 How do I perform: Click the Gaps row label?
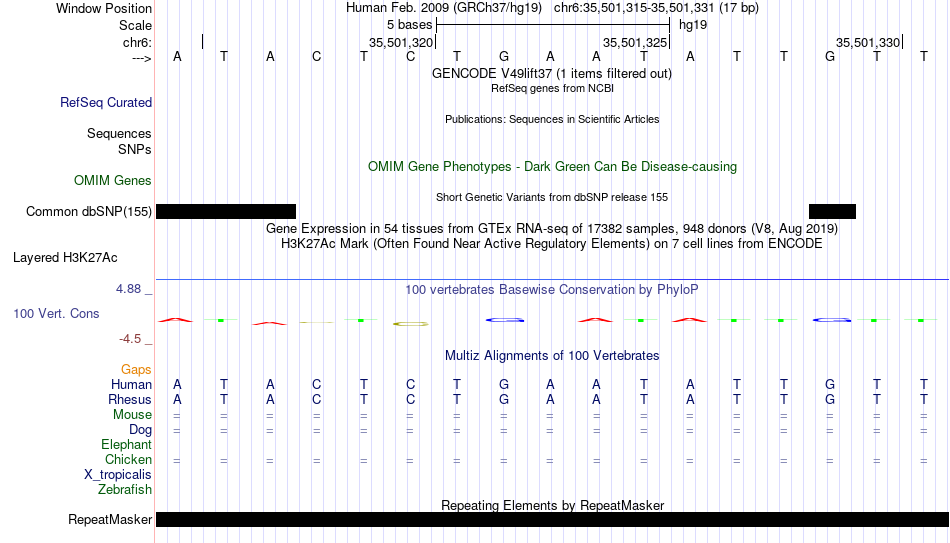(136, 370)
